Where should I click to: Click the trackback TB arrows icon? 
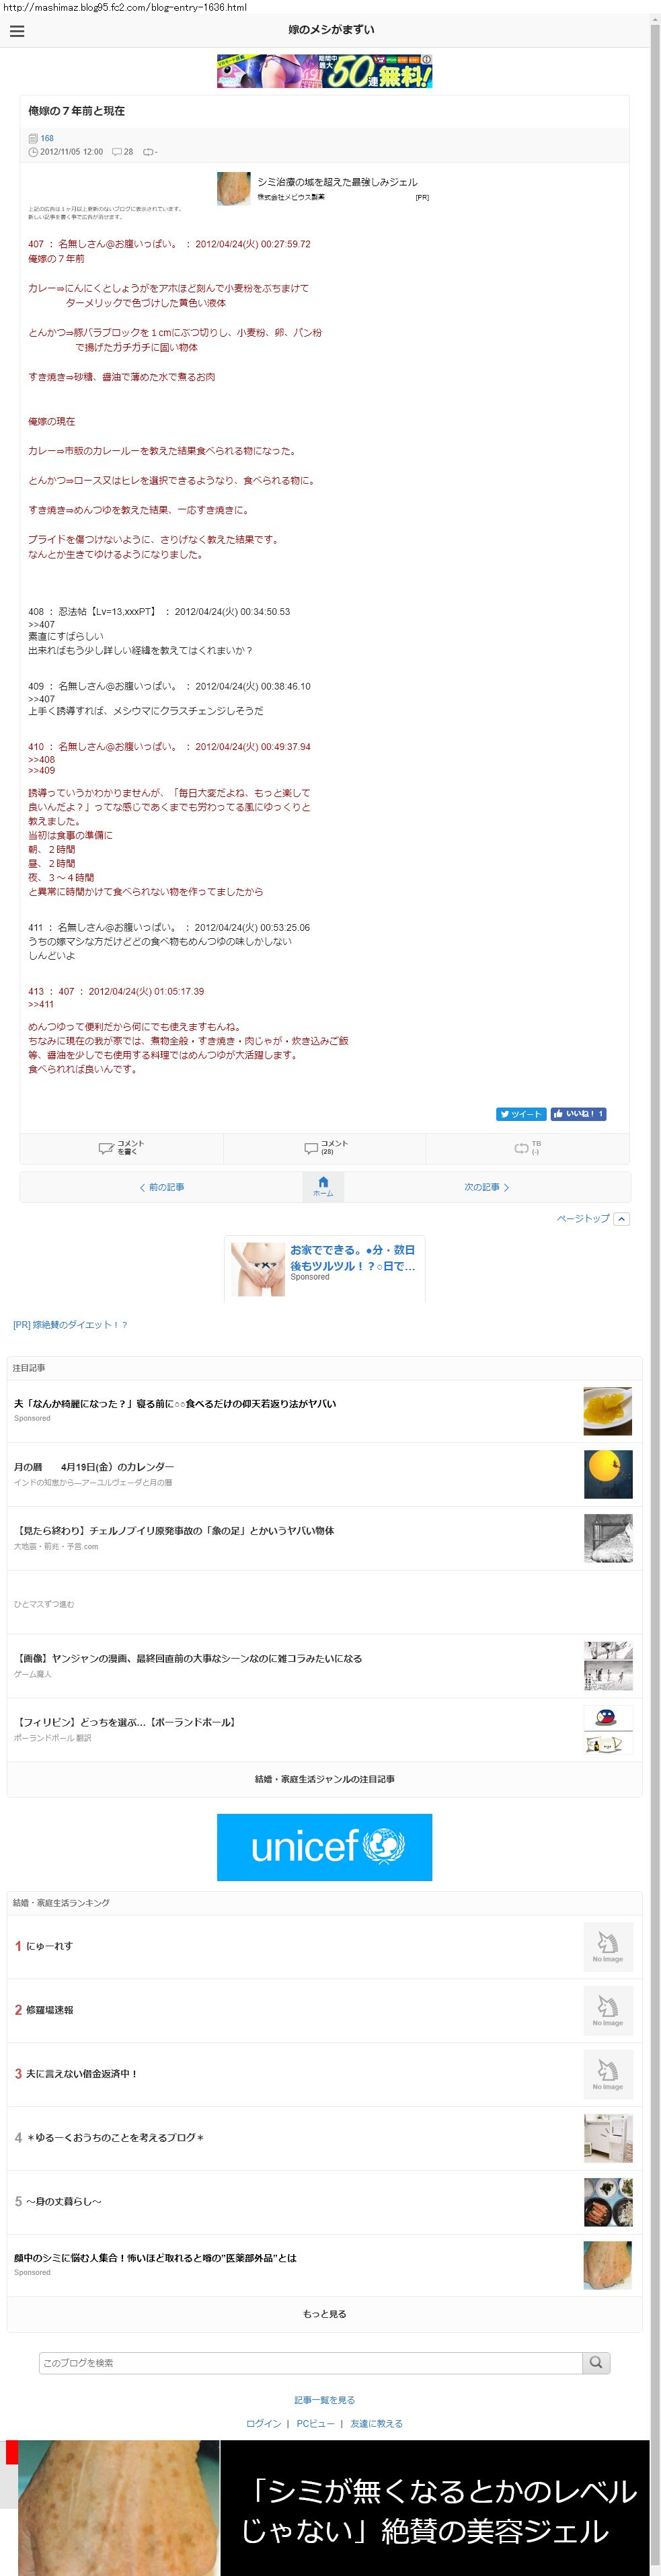tap(521, 1149)
